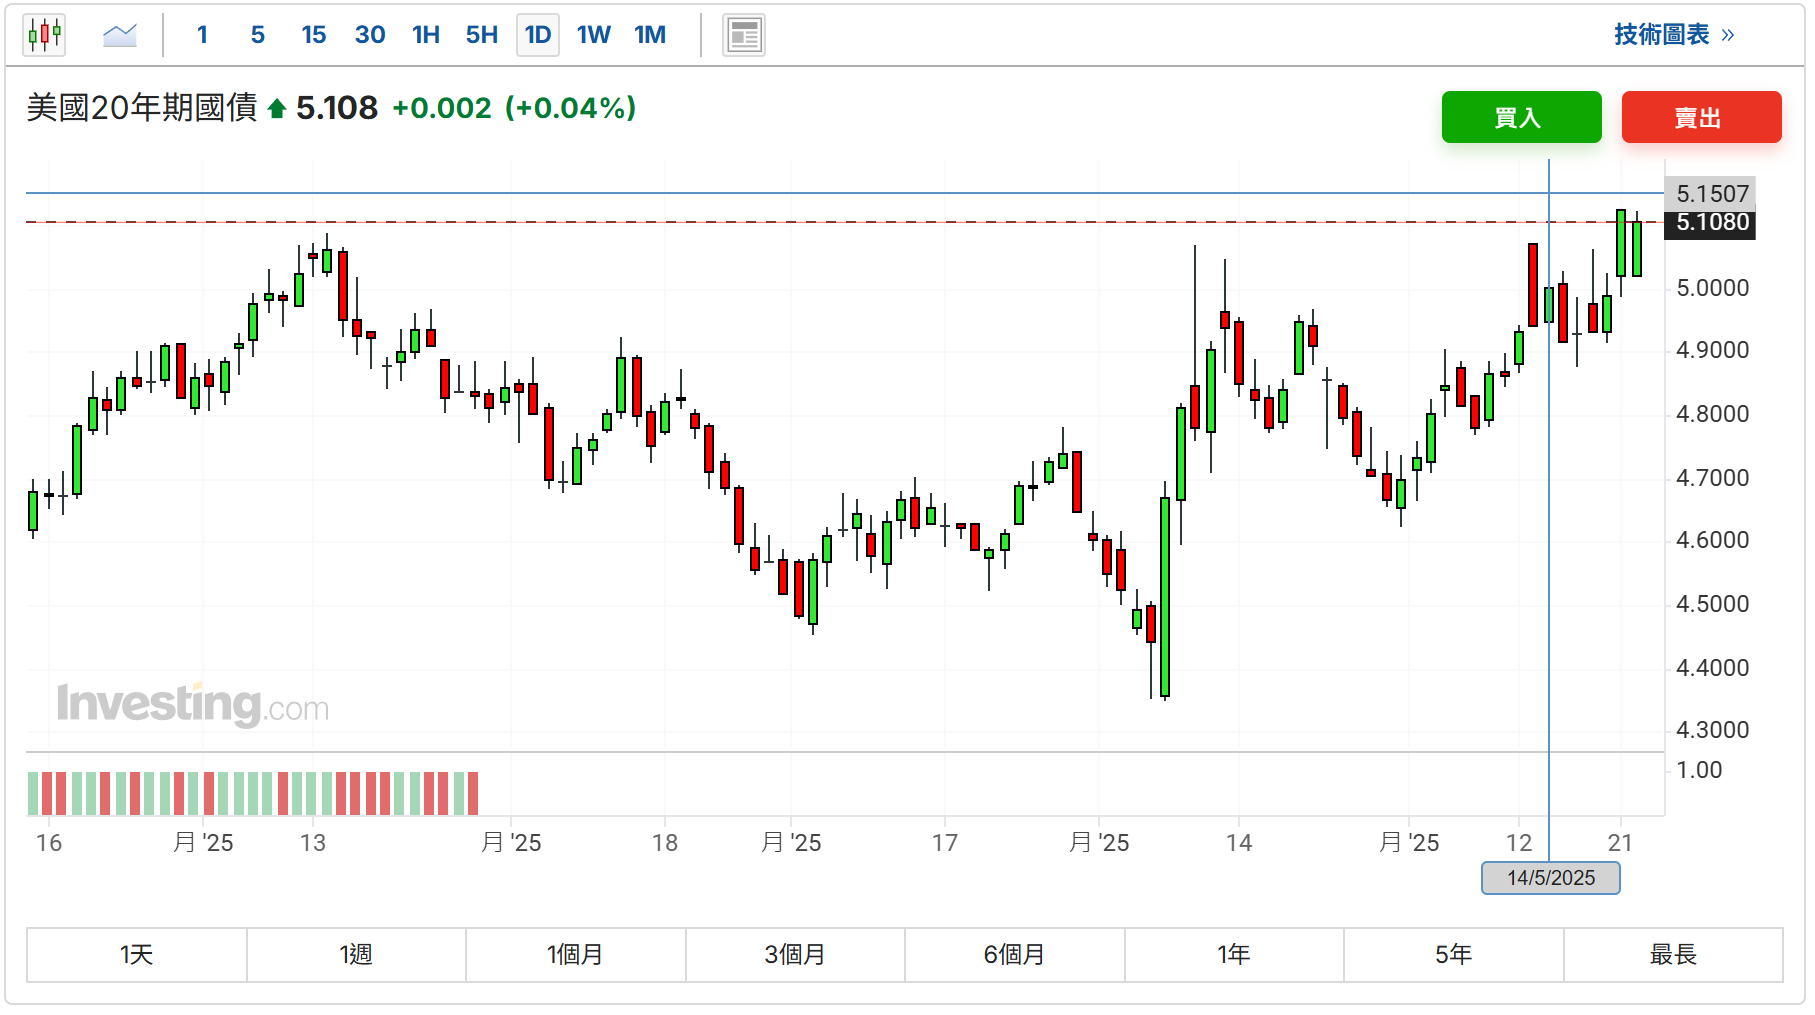Select the 1M interval

[650, 35]
